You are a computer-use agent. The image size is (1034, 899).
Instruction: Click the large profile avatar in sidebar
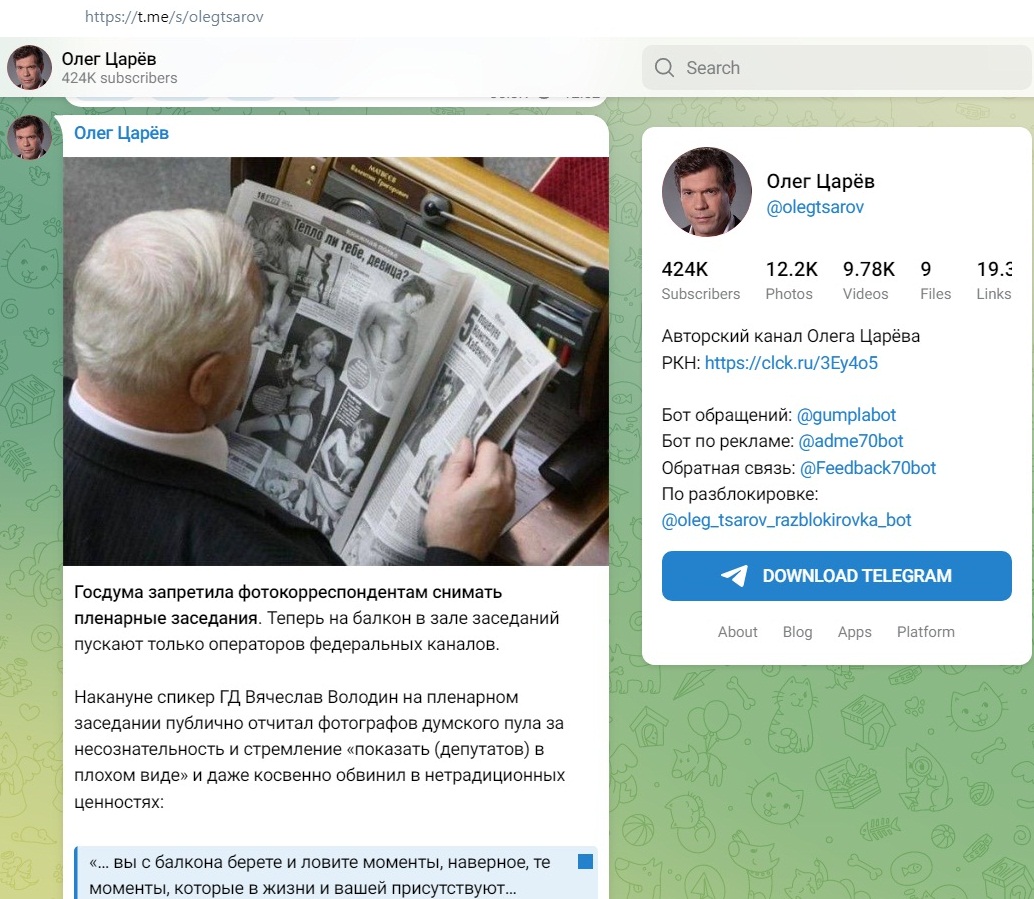click(707, 192)
